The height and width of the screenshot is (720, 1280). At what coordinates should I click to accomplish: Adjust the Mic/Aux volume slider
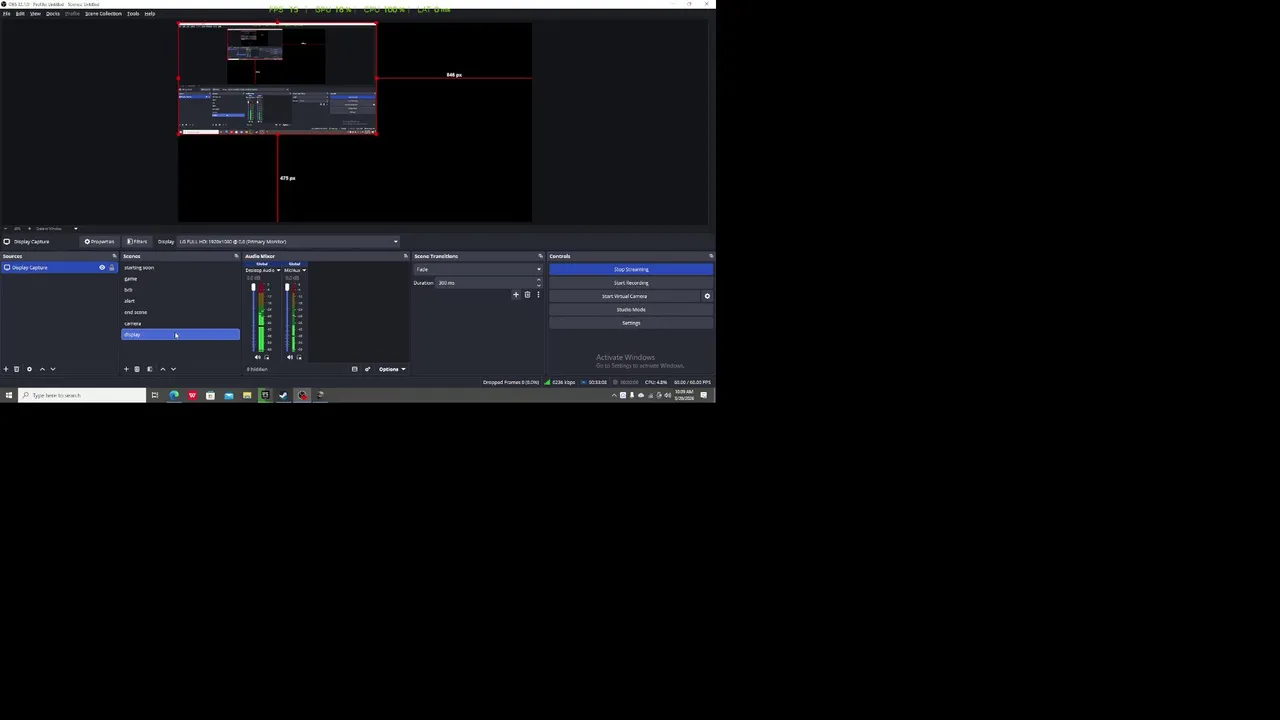[x=287, y=318]
